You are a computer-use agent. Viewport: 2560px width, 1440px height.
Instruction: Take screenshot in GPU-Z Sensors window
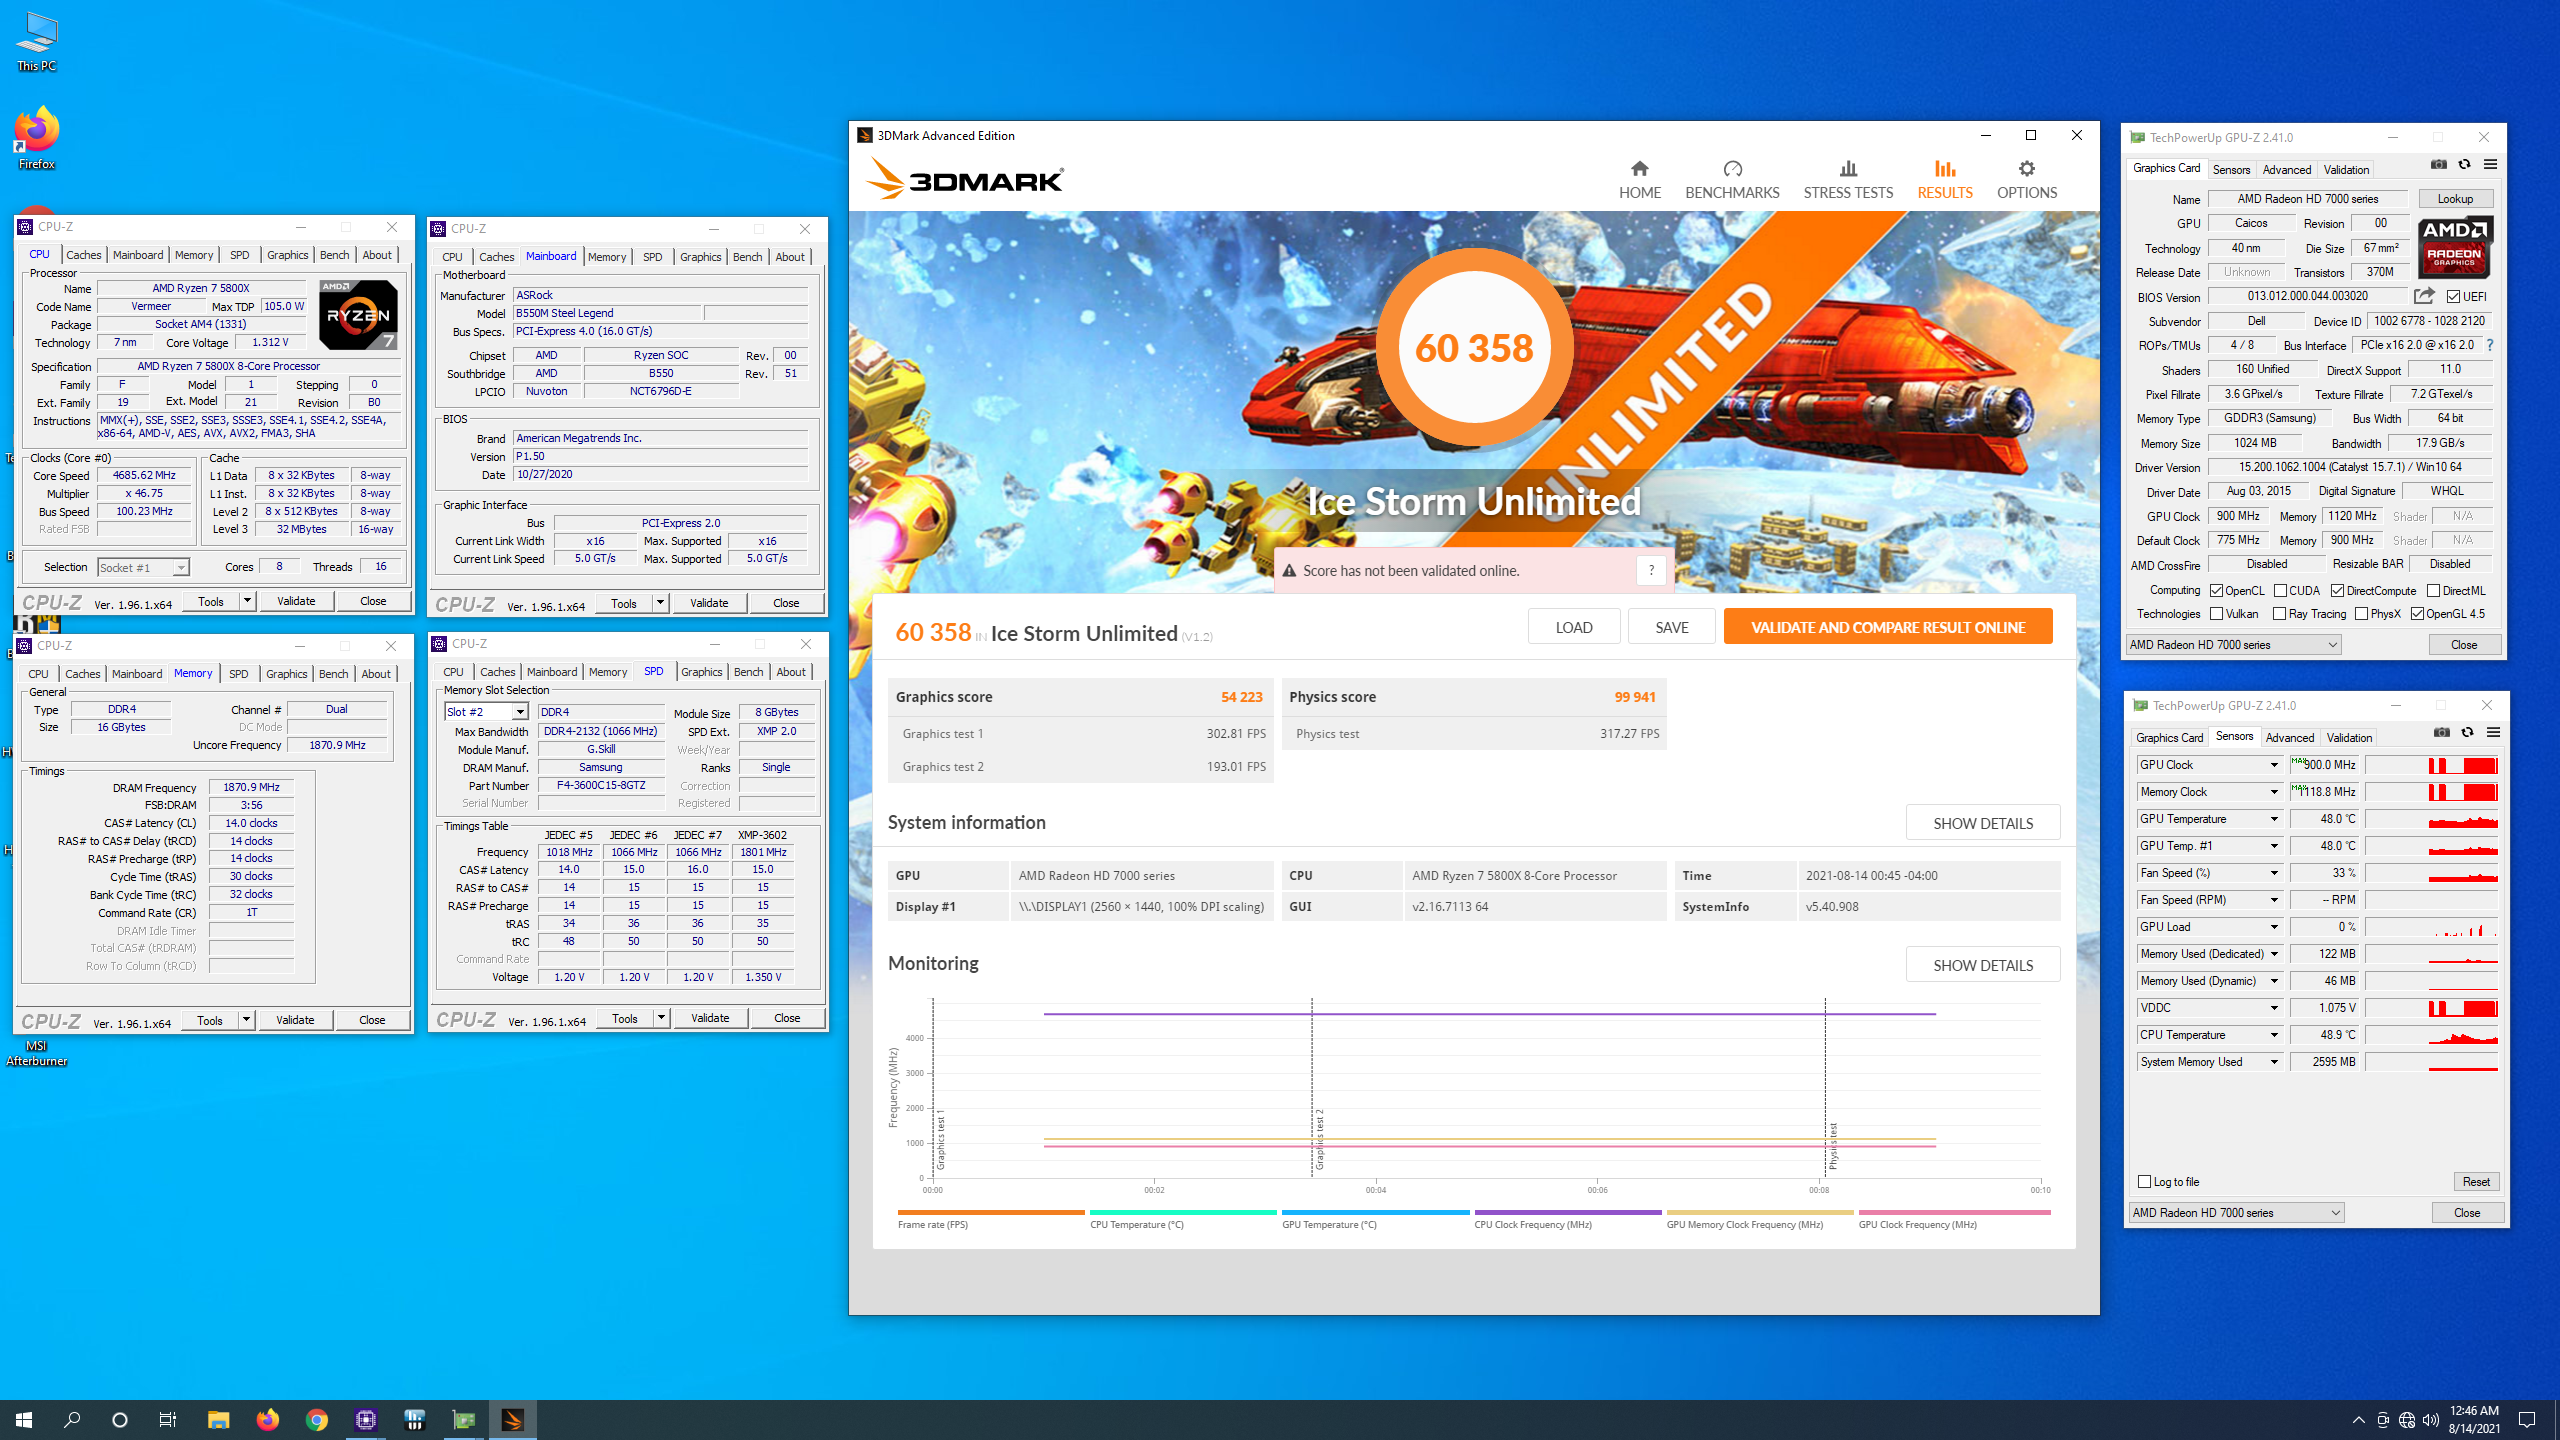(2442, 733)
